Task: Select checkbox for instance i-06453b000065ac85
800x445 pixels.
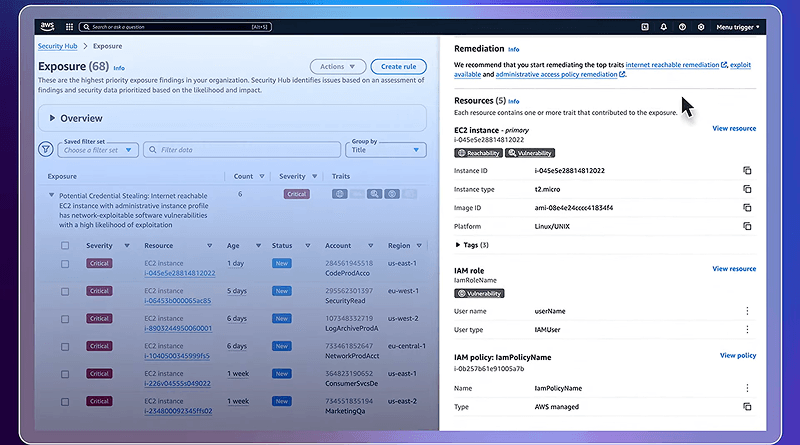Action: (65, 291)
